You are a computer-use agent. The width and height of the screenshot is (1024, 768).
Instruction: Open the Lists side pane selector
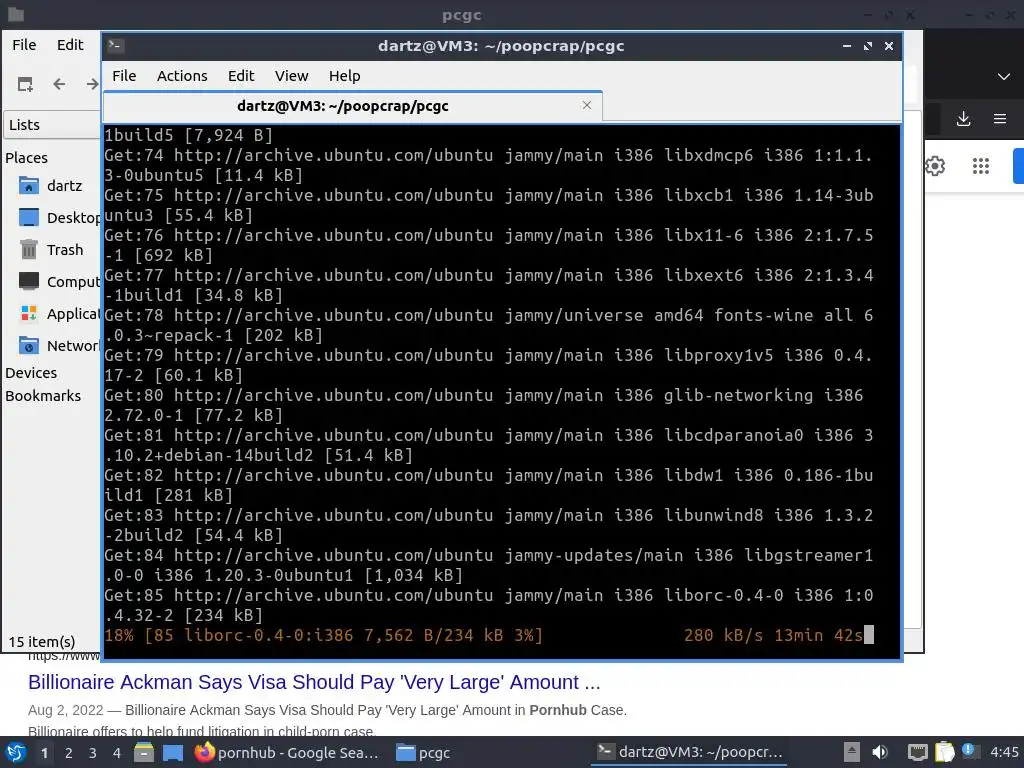click(52, 125)
